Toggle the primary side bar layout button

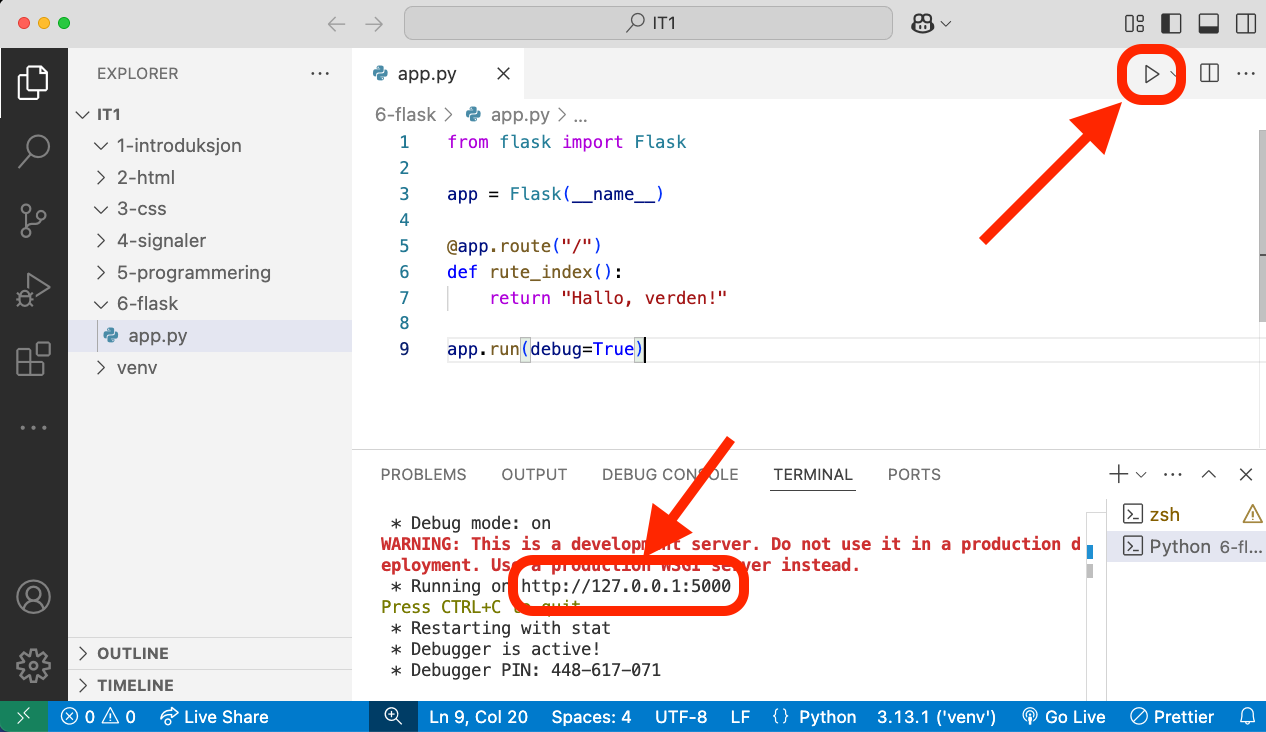tap(1170, 23)
